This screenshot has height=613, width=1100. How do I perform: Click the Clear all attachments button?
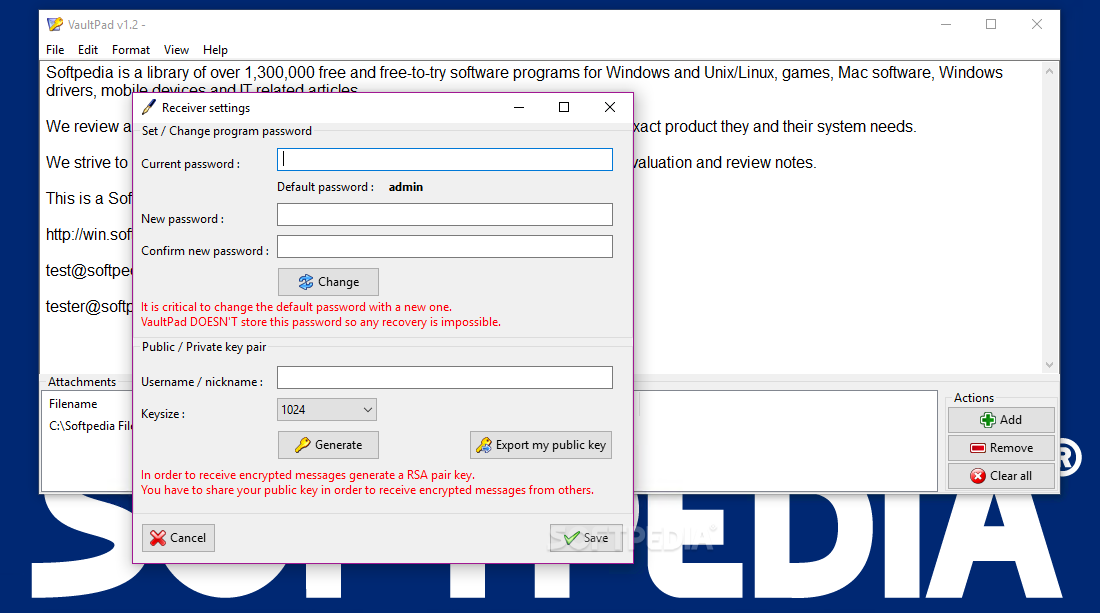pyautogui.click(x=1001, y=476)
